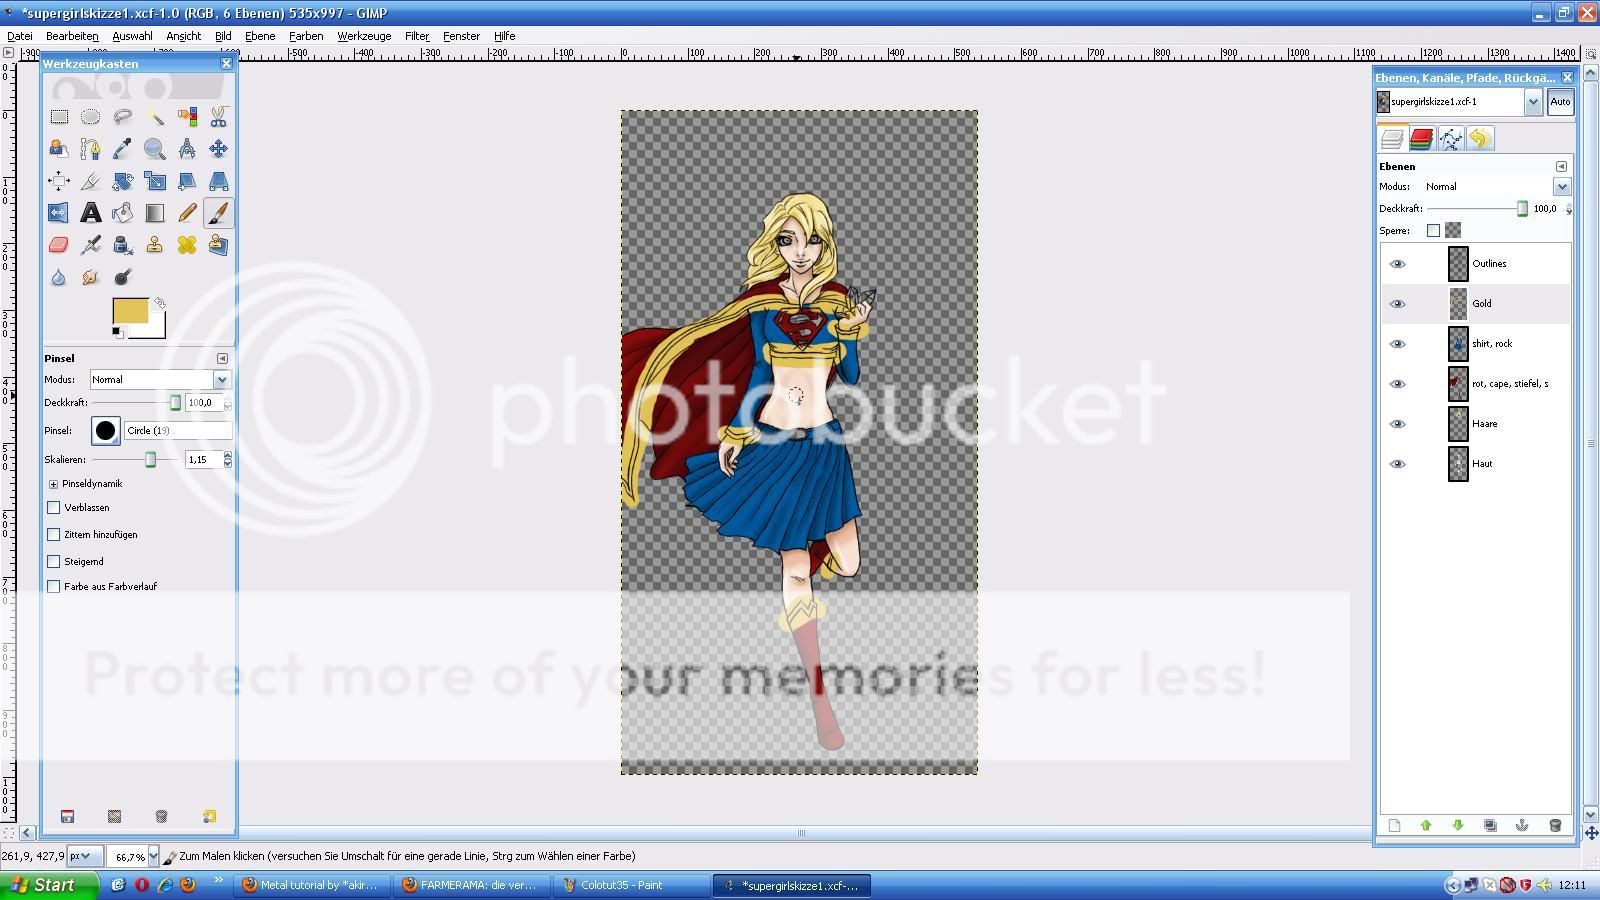
Task: Open the Pinsel tool options menu arrow
Action: pyautogui.click(x=222, y=359)
